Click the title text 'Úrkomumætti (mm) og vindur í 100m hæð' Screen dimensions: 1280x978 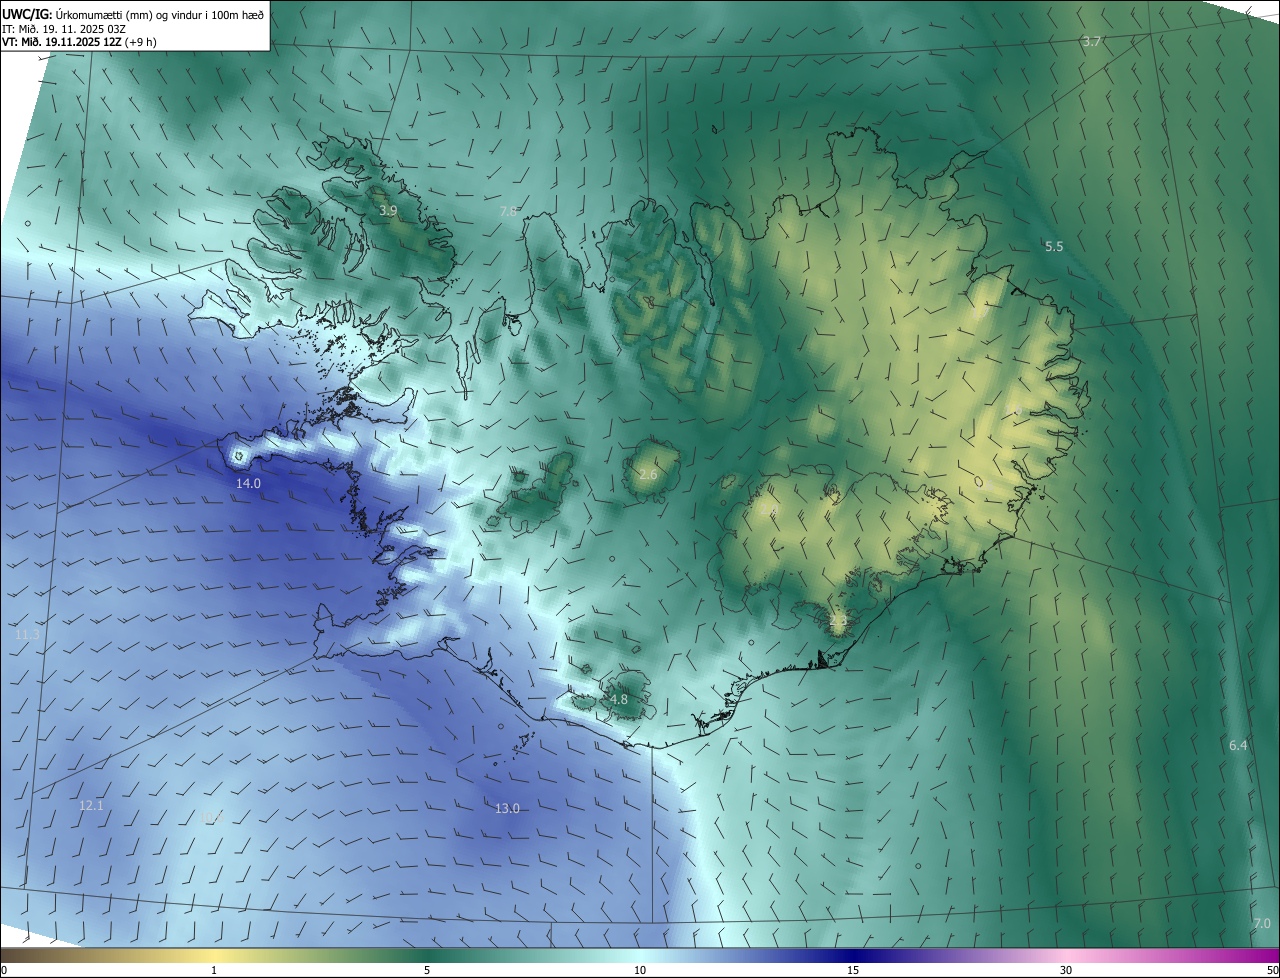pos(160,13)
